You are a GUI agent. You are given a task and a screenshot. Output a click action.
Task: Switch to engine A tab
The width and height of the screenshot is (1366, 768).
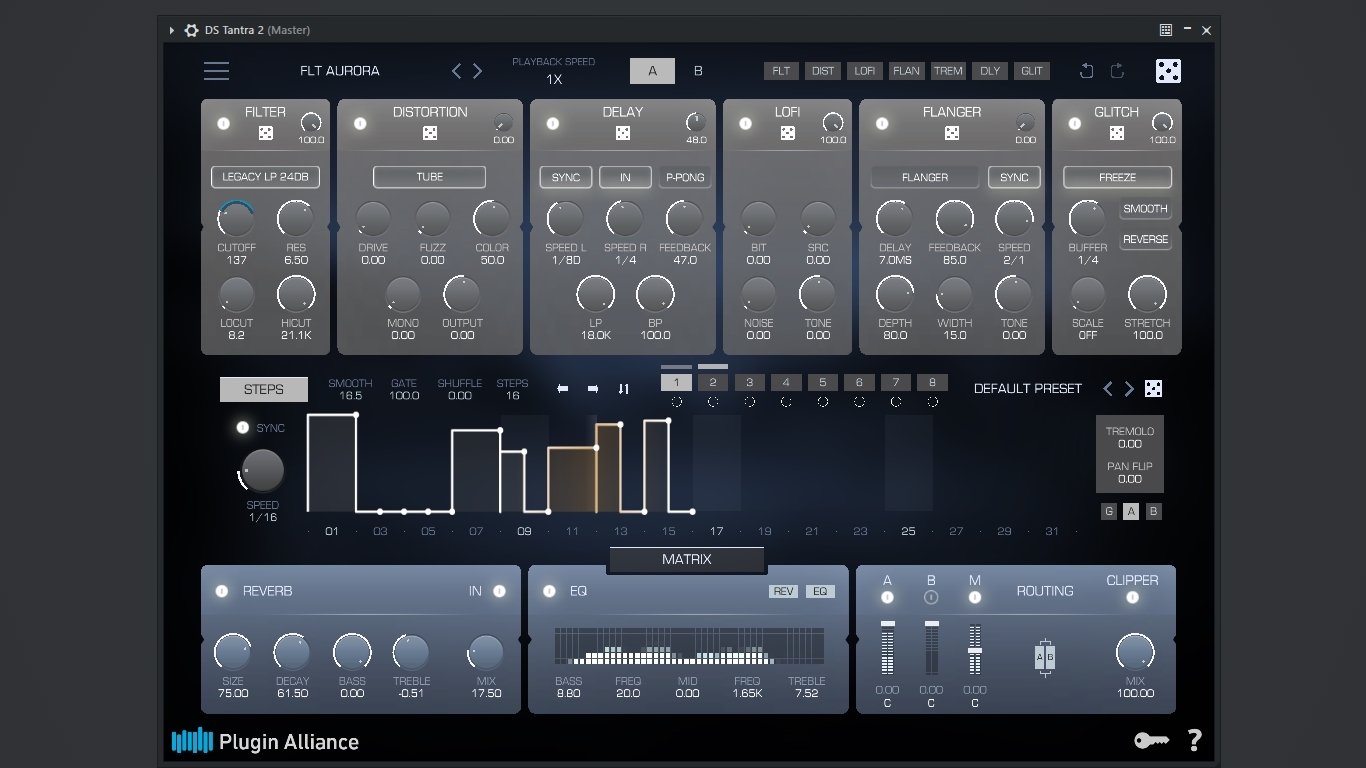(x=652, y=71)
